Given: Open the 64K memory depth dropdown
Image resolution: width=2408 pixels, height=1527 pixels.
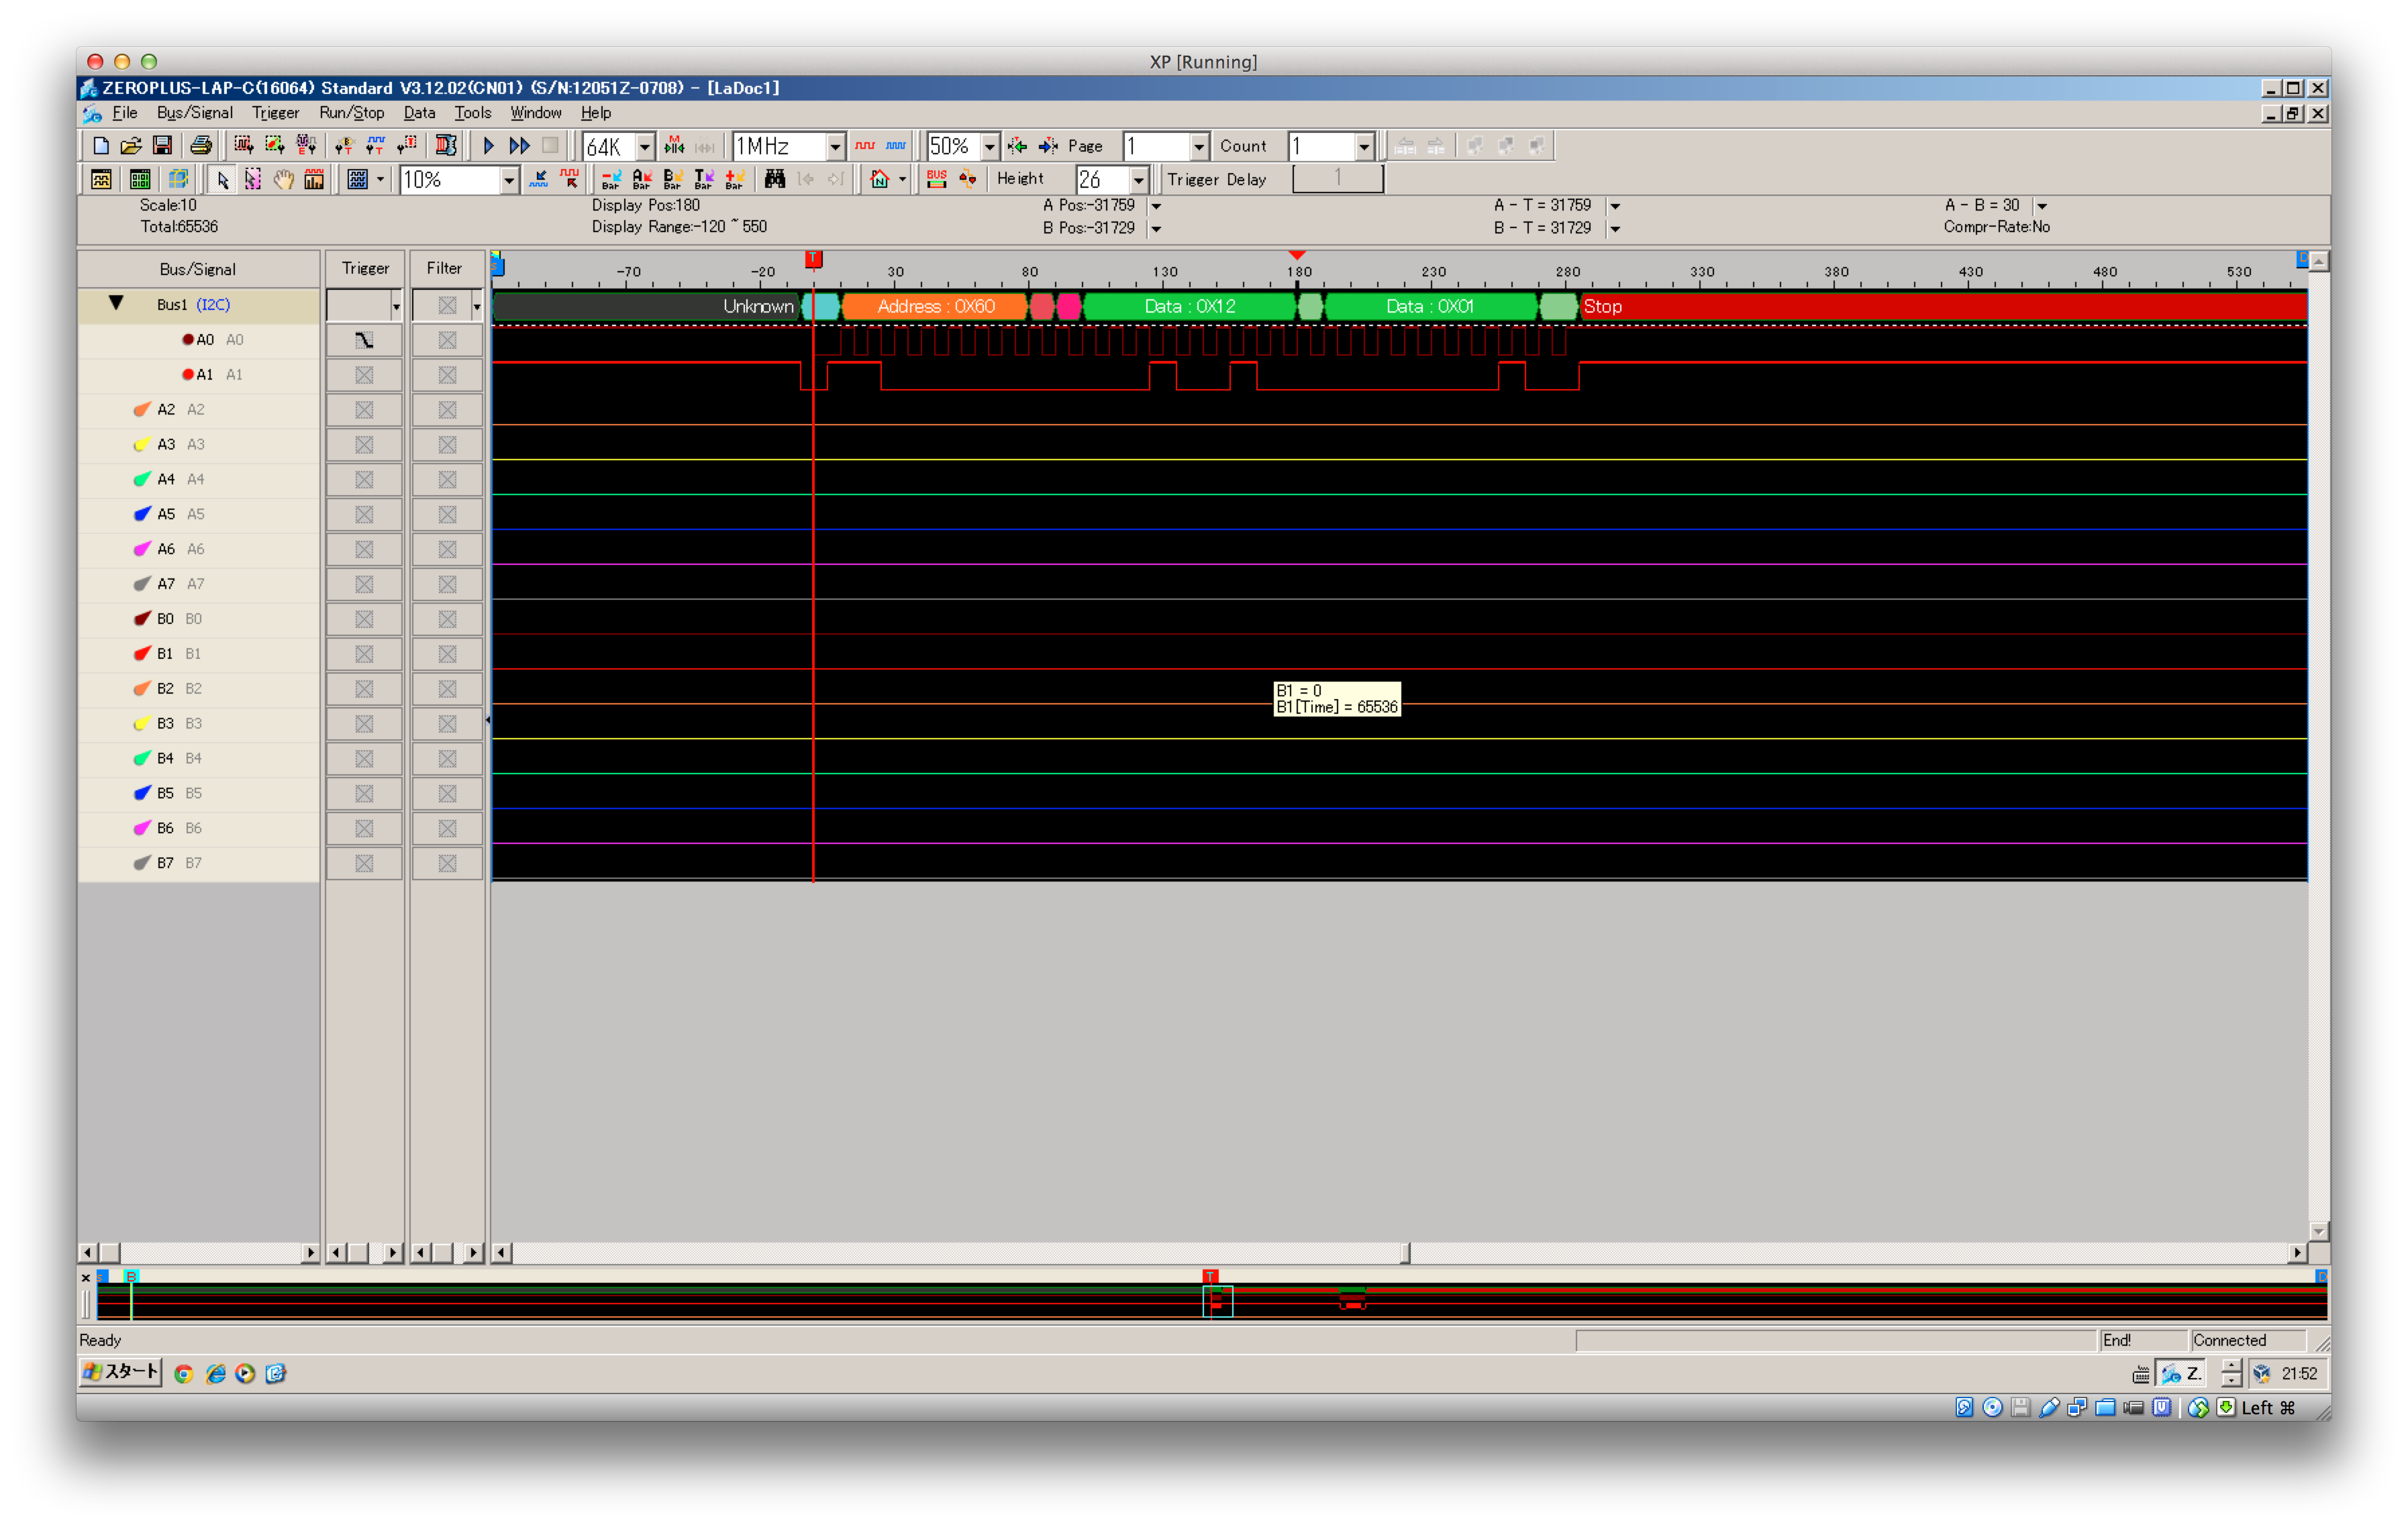Looking at the screenshot, I should pyautogui.click(x=645, y=147).
